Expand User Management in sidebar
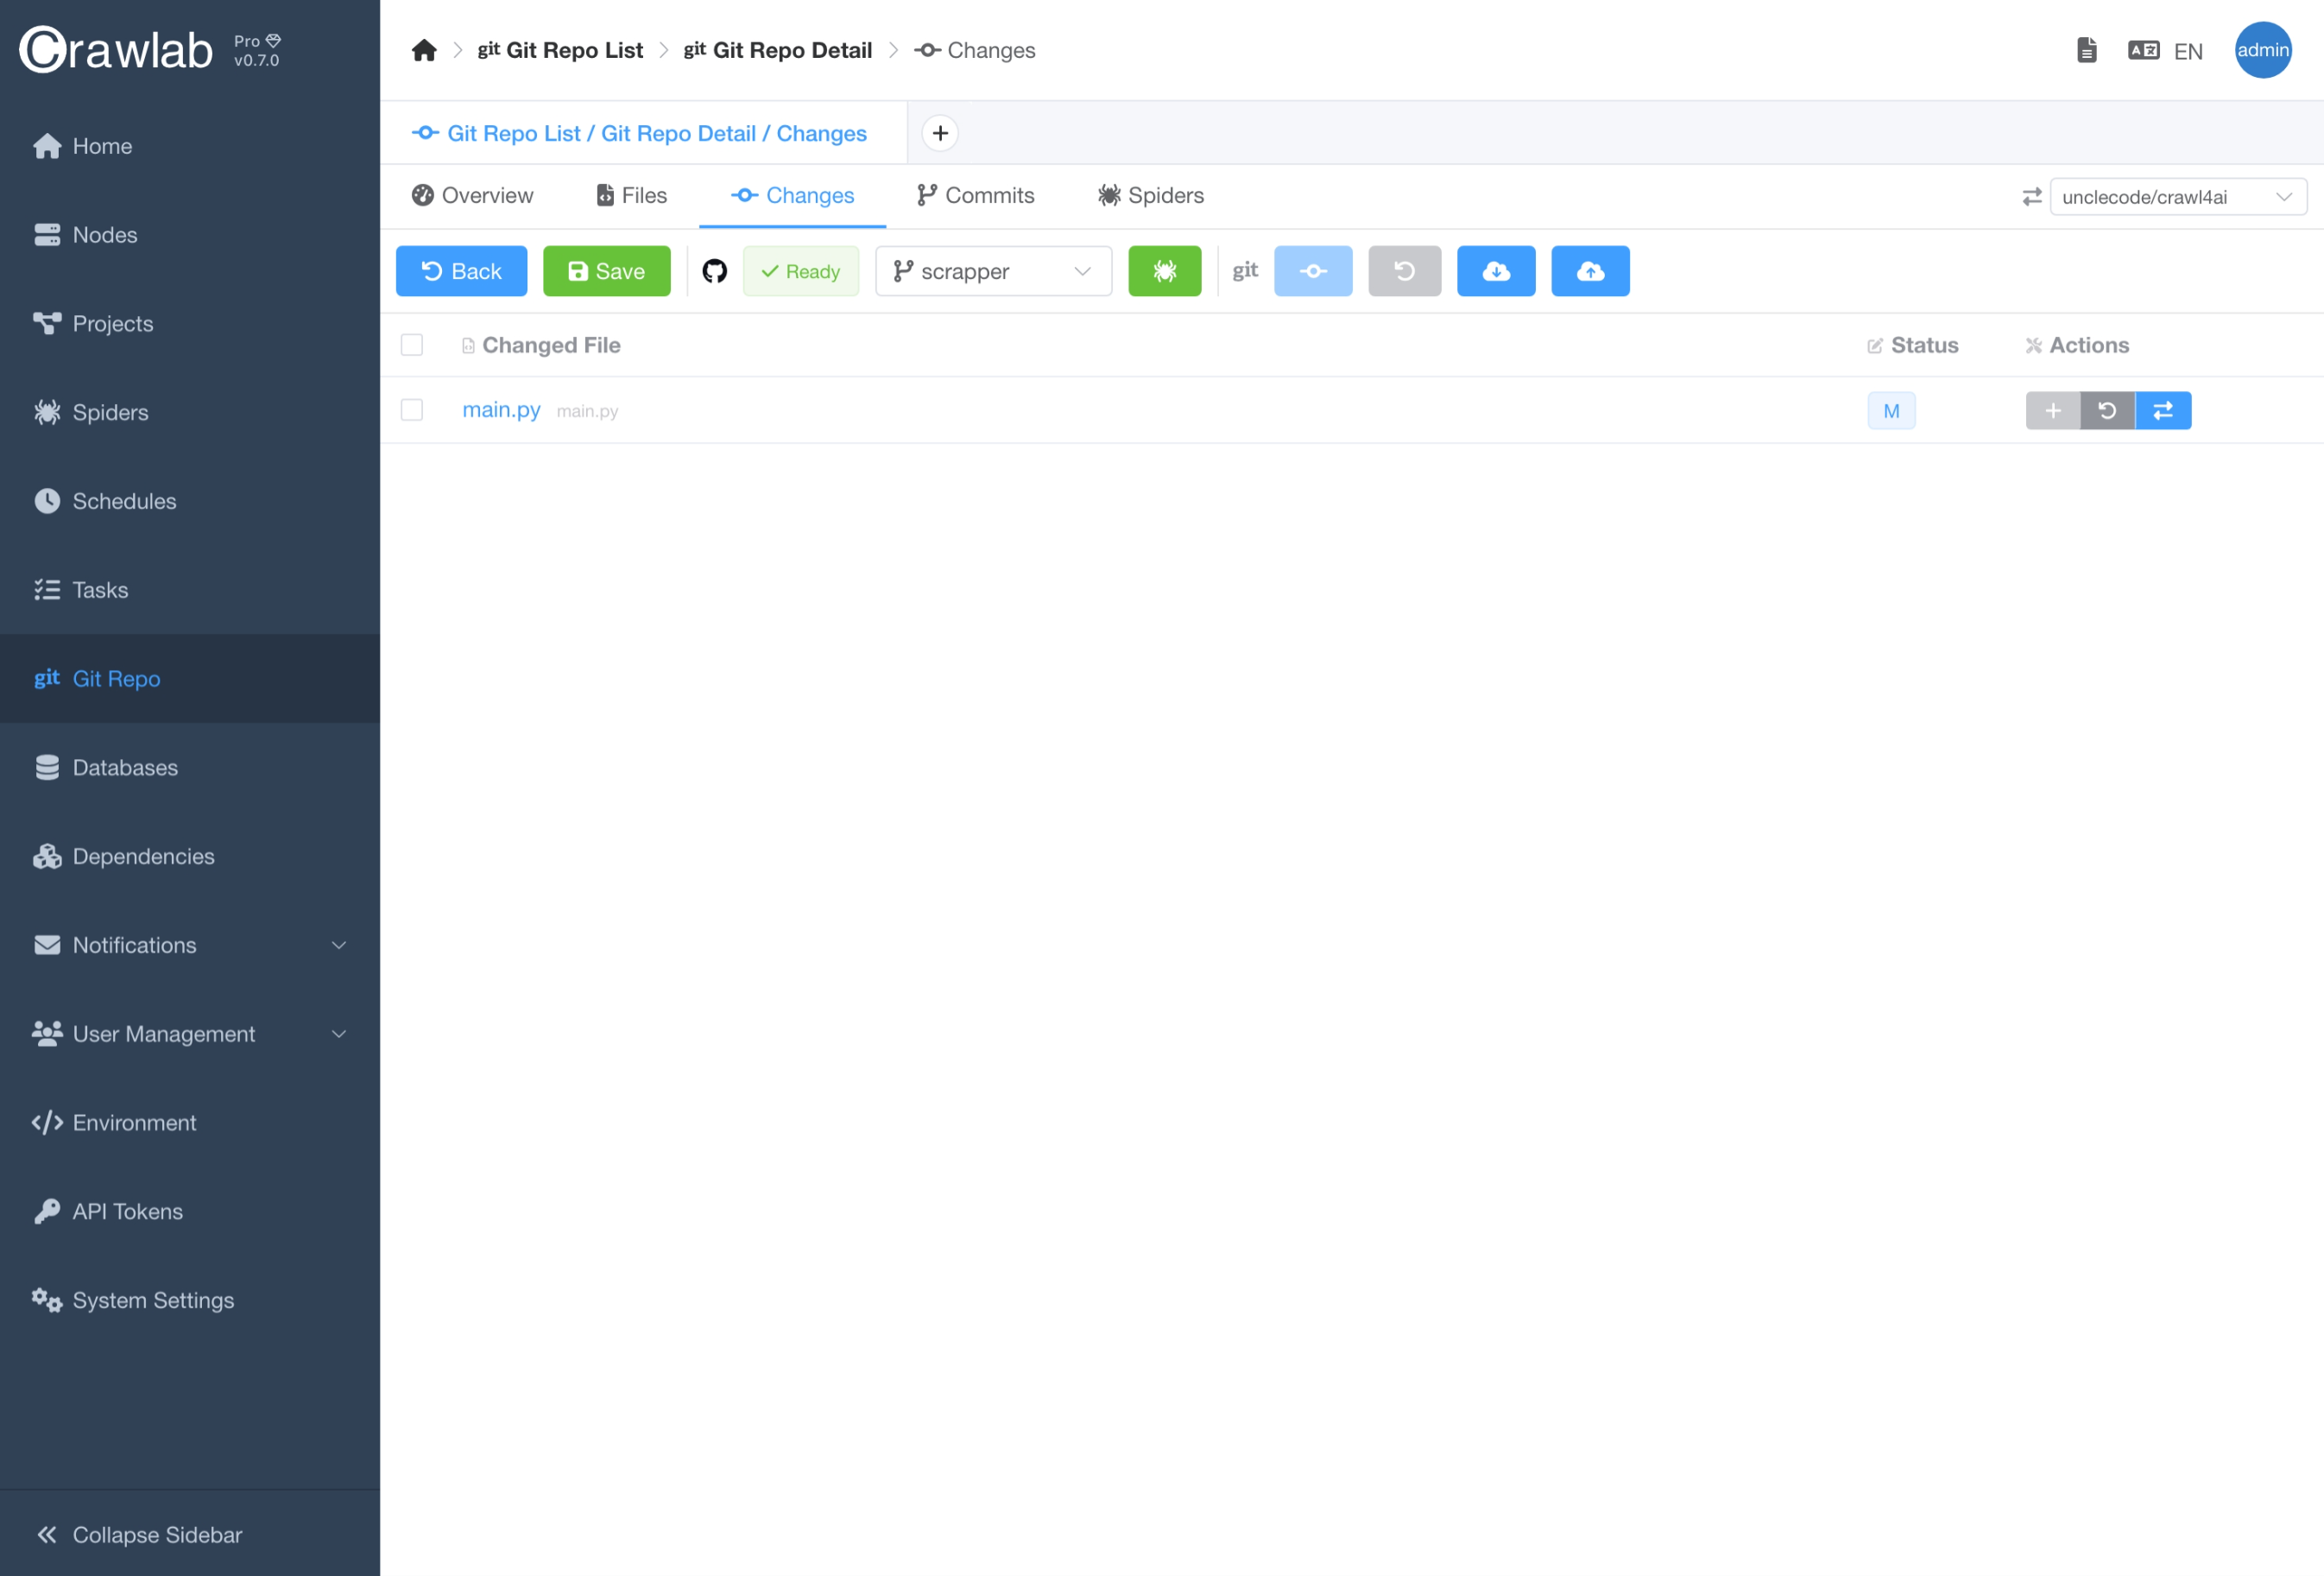Screen dimensions: 2324x1576 coord(190,1034)
